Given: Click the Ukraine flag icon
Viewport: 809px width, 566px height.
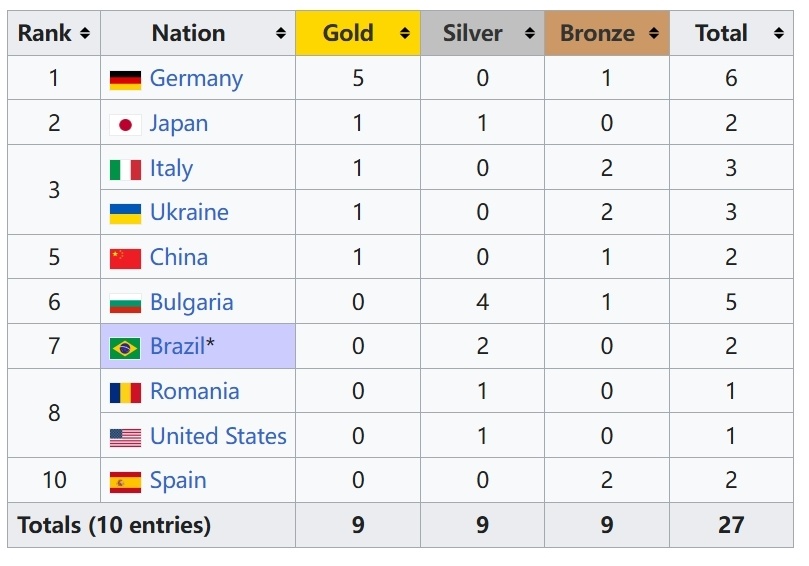Looking at the screenshot, I should point(125,213).
